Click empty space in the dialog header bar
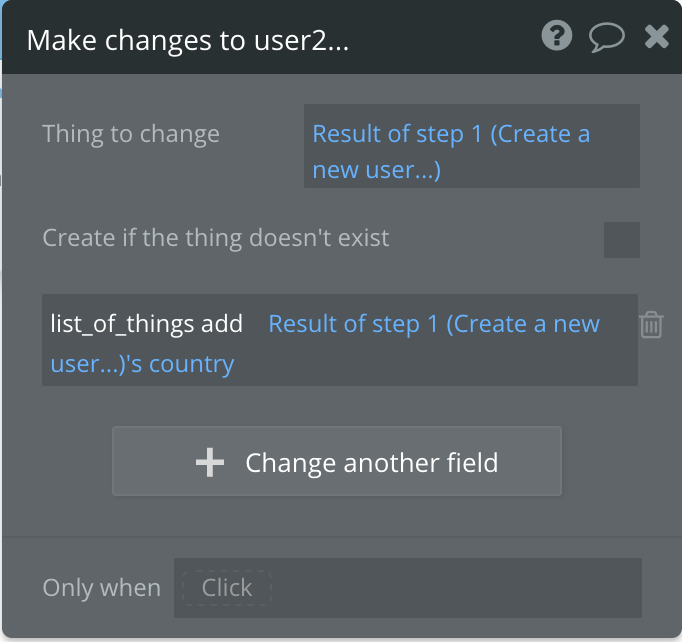The width and height of the screenshot is (682, 642). coord(440,40)
